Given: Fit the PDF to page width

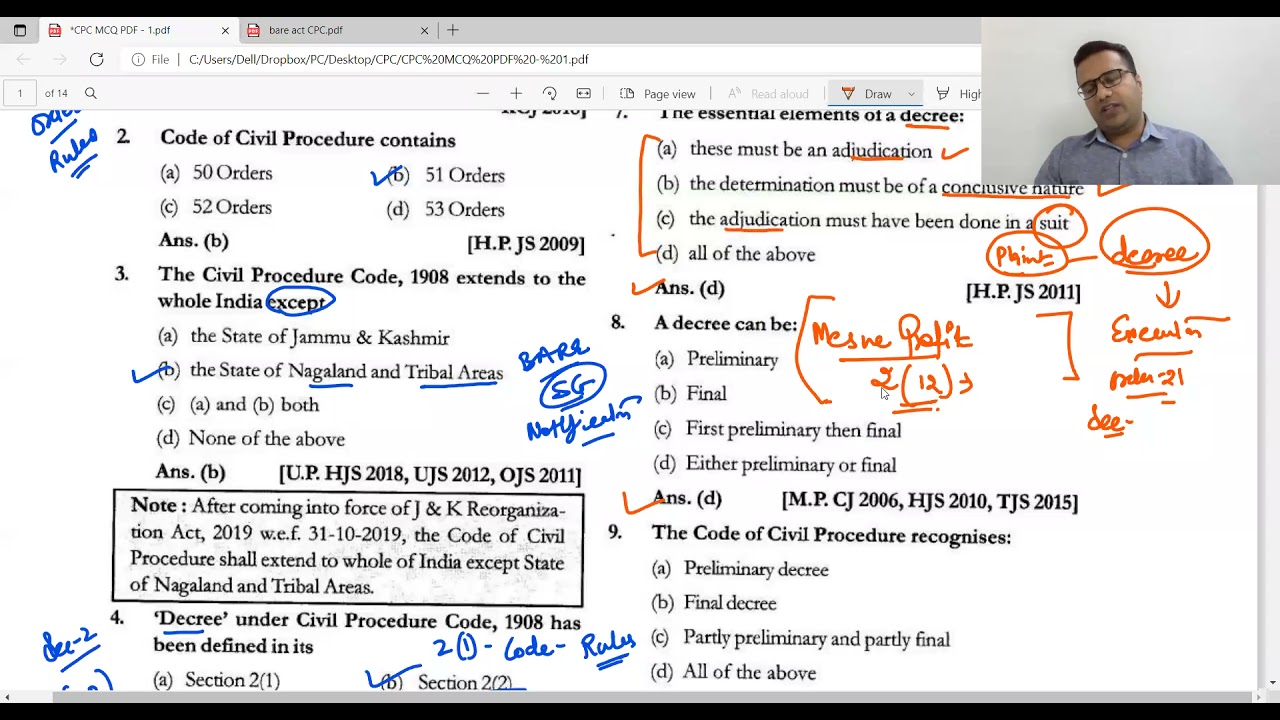Looking at the screenshot, I should 583,93.
